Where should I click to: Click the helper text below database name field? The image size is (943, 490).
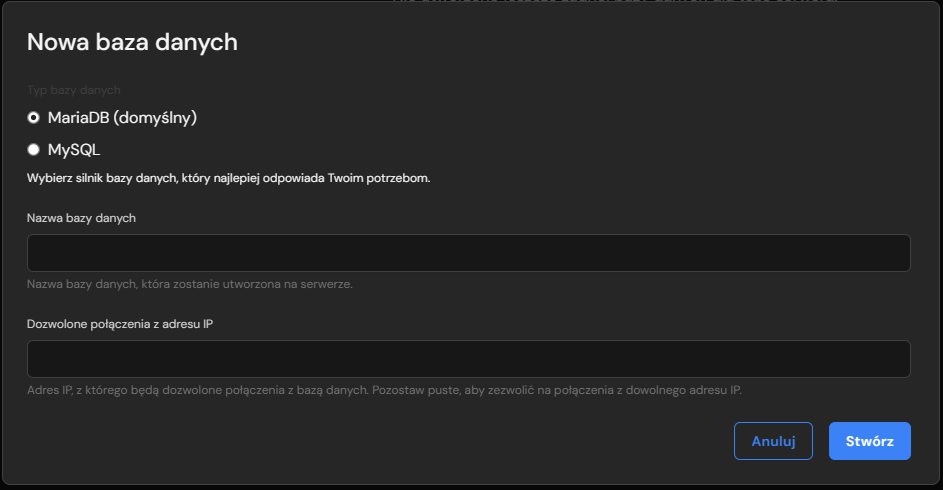click(190, 284)
